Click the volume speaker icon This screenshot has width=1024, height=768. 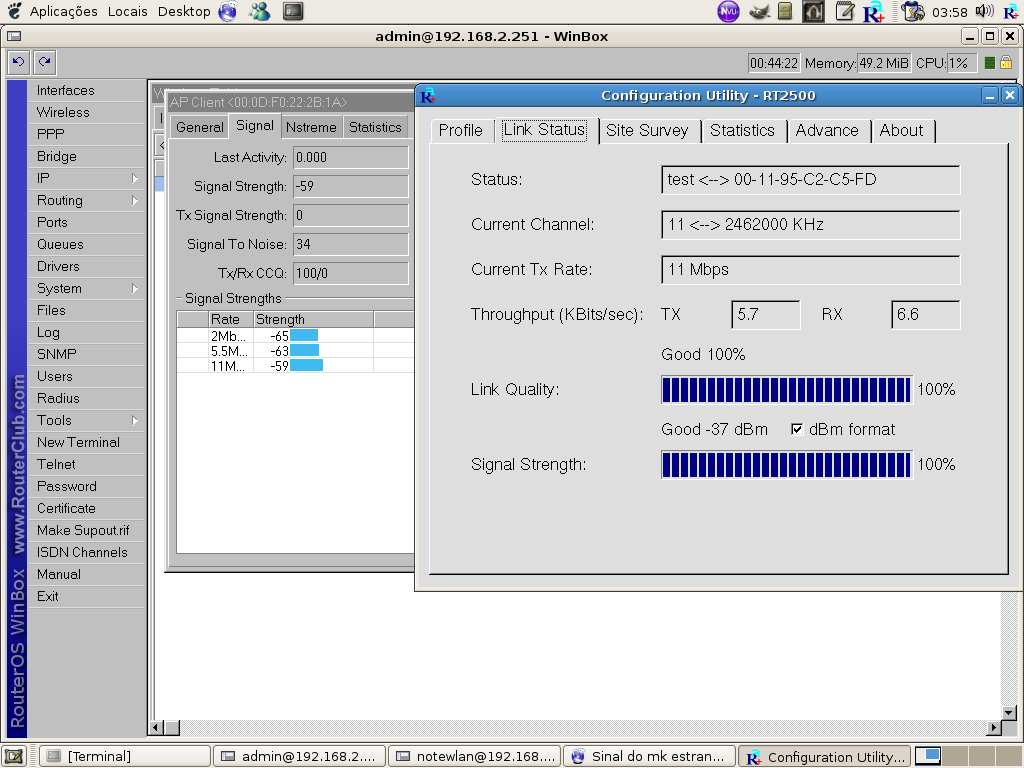pyautogui.click(x=984, y=11)
